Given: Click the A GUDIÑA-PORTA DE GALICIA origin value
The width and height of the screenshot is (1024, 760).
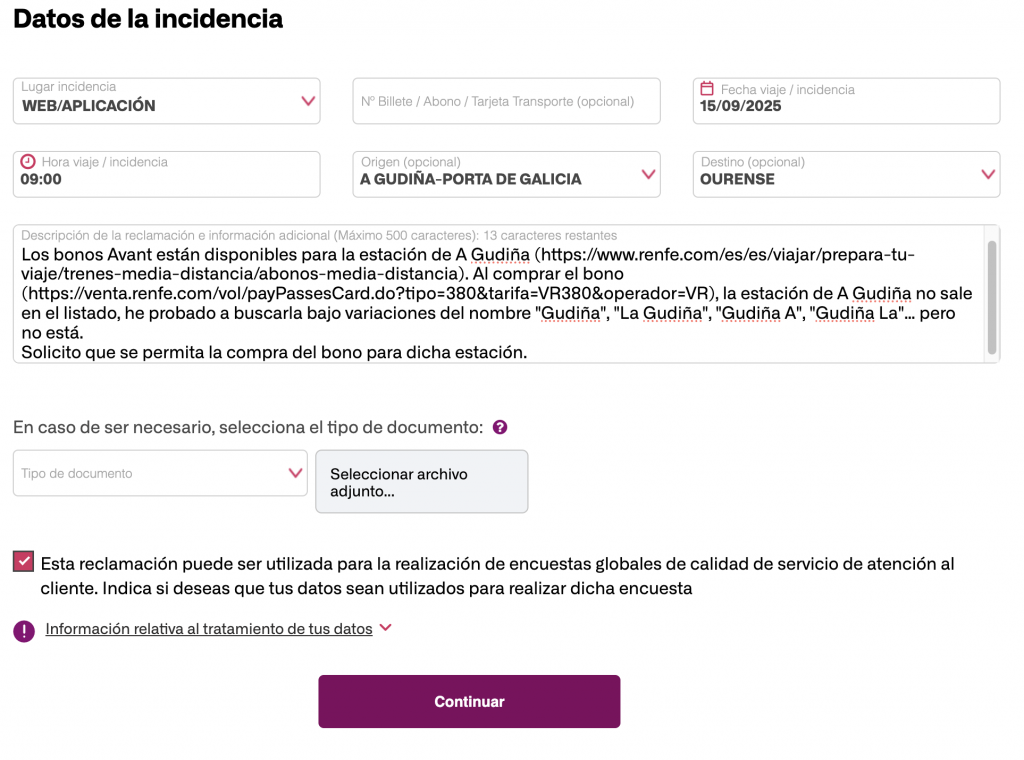Looking at the screenshot, I should click(471, 180).
